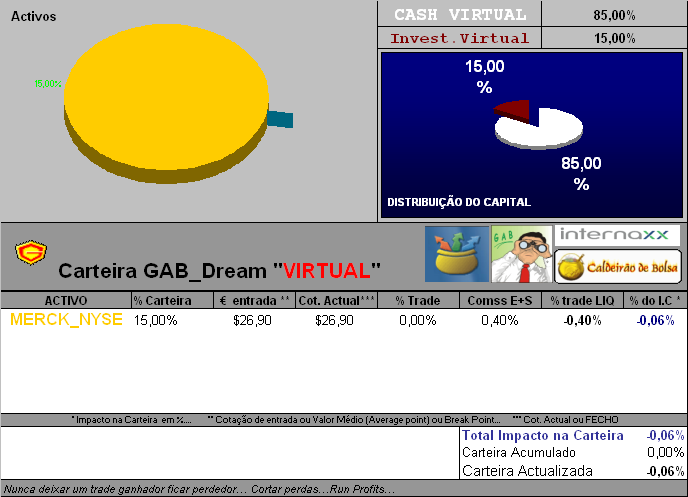Click the ACTIVO column header

pos(66,300)
